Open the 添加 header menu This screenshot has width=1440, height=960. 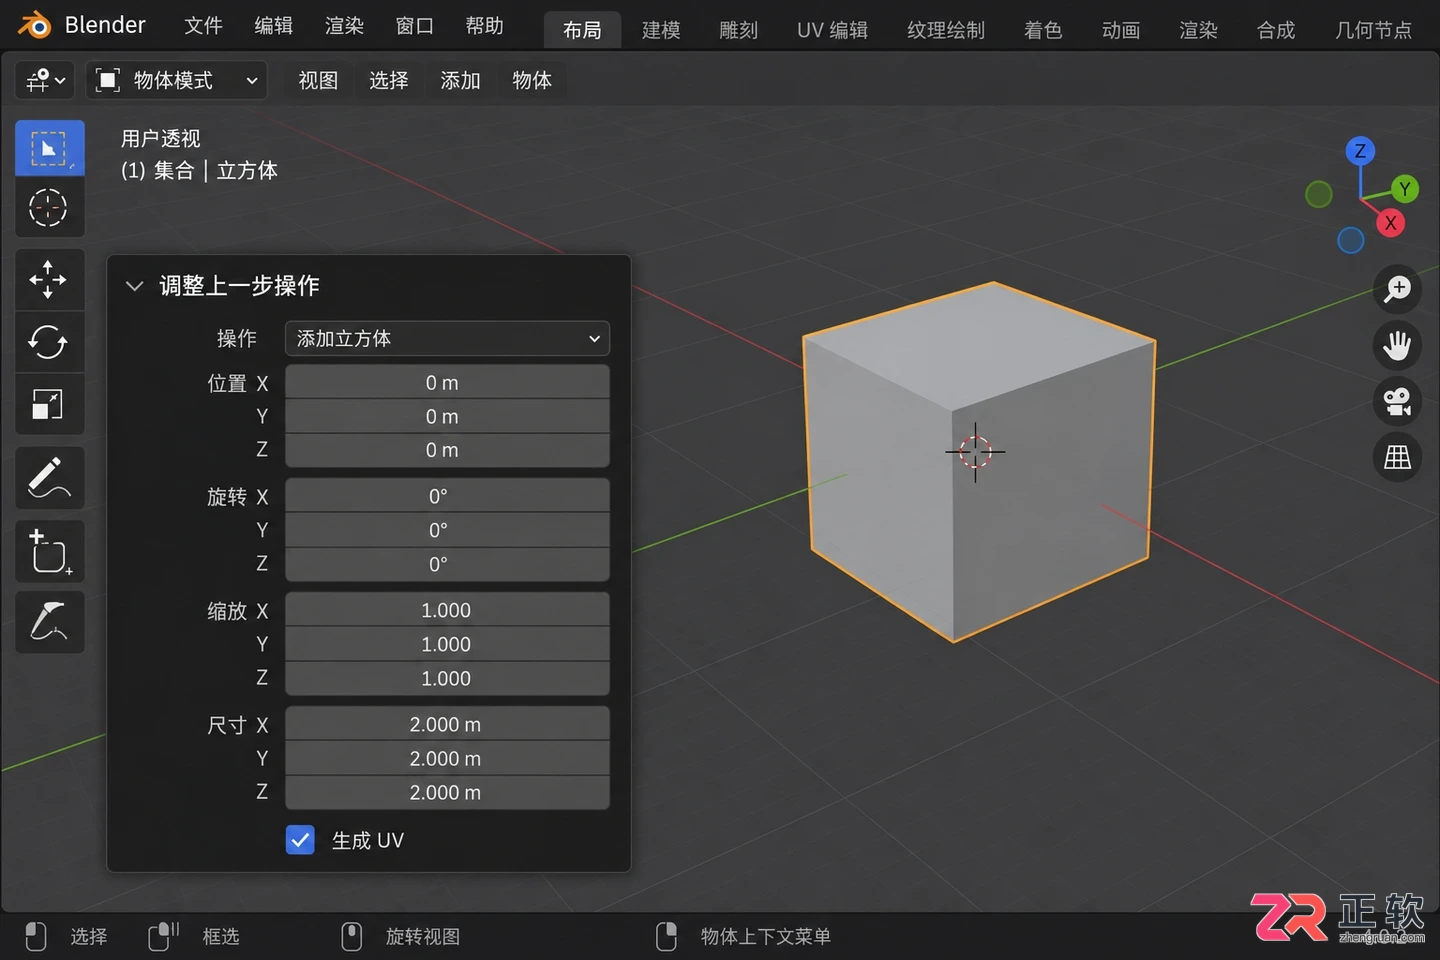461,80
